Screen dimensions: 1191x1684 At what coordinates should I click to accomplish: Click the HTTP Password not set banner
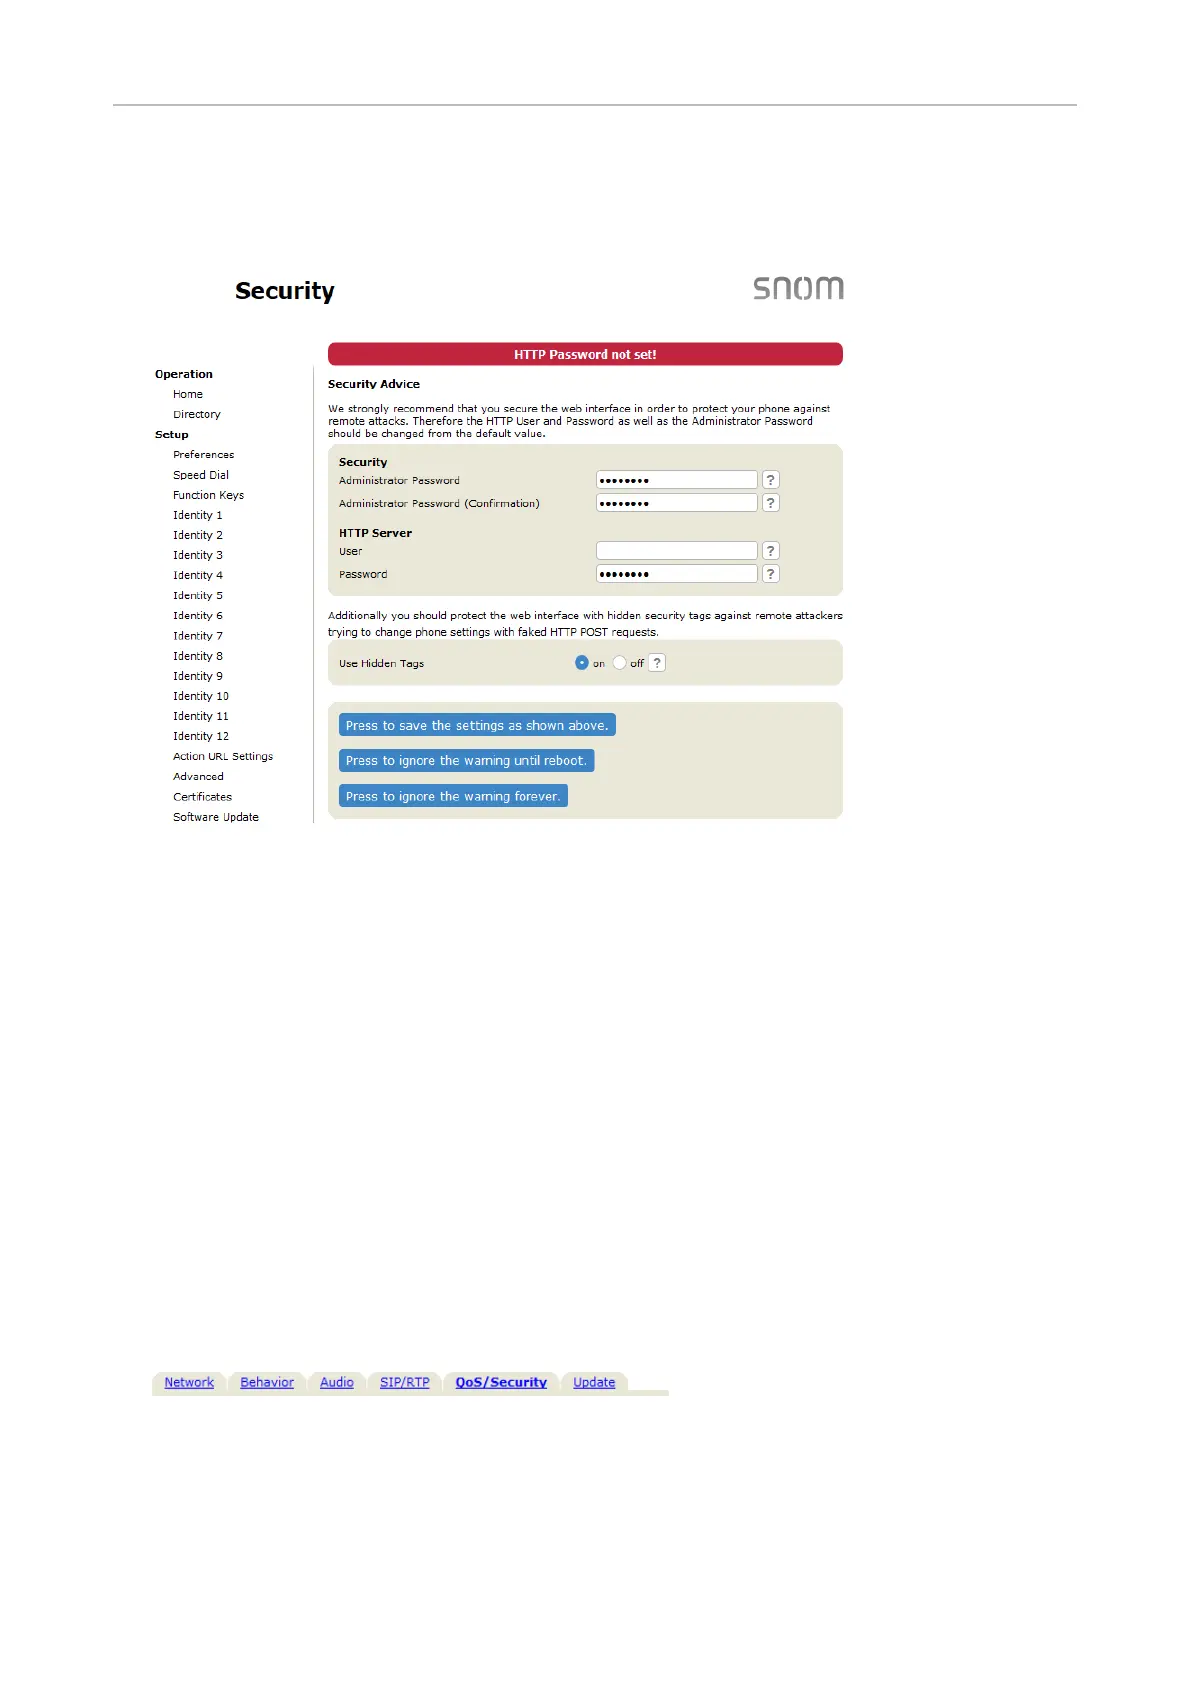[585, 354]
